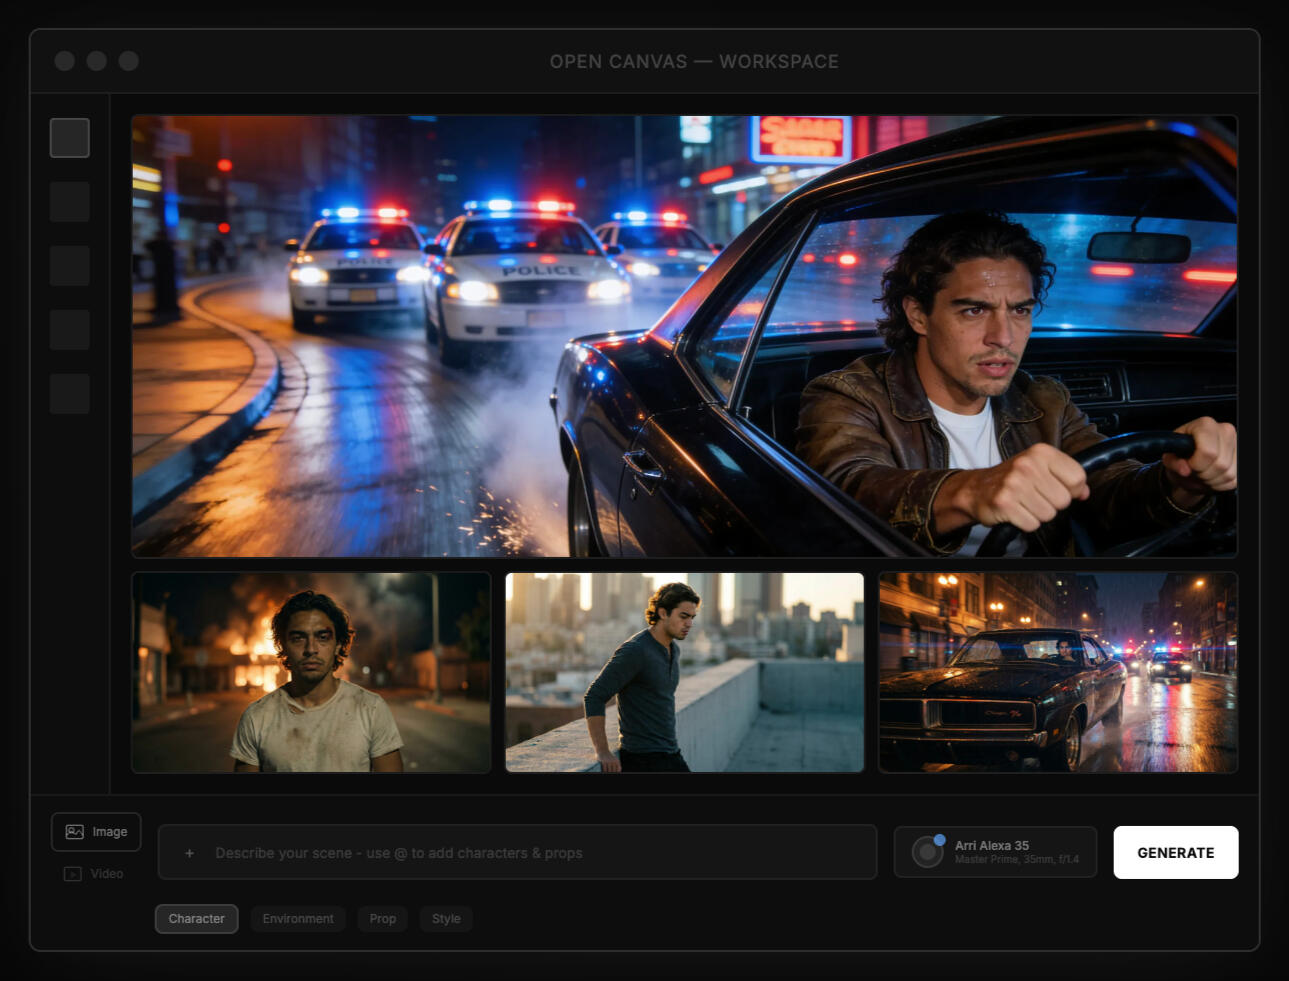Open the black muscle car street thumbnail

[x=1058, y=672]
